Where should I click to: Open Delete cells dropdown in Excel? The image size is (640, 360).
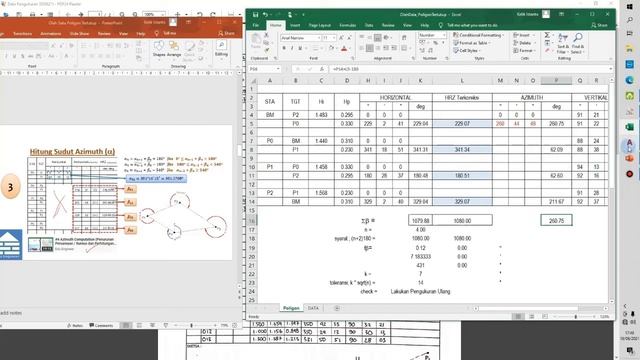[524, 43]
